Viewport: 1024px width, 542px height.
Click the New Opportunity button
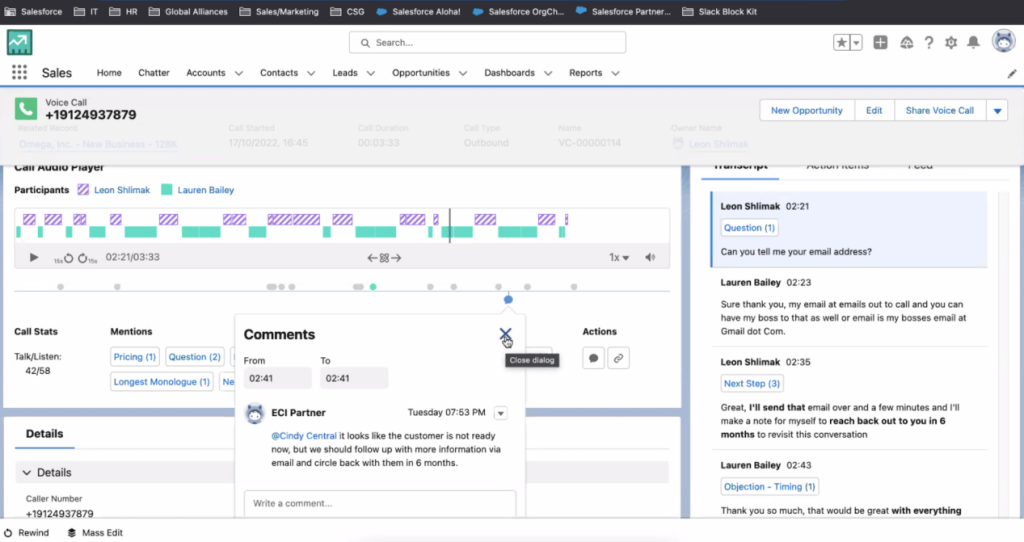click(806, 111)
